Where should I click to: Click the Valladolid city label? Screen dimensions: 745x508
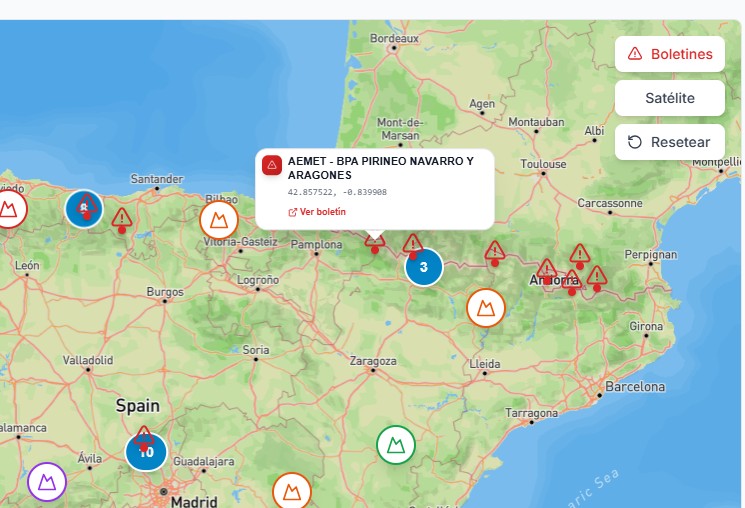88,360
